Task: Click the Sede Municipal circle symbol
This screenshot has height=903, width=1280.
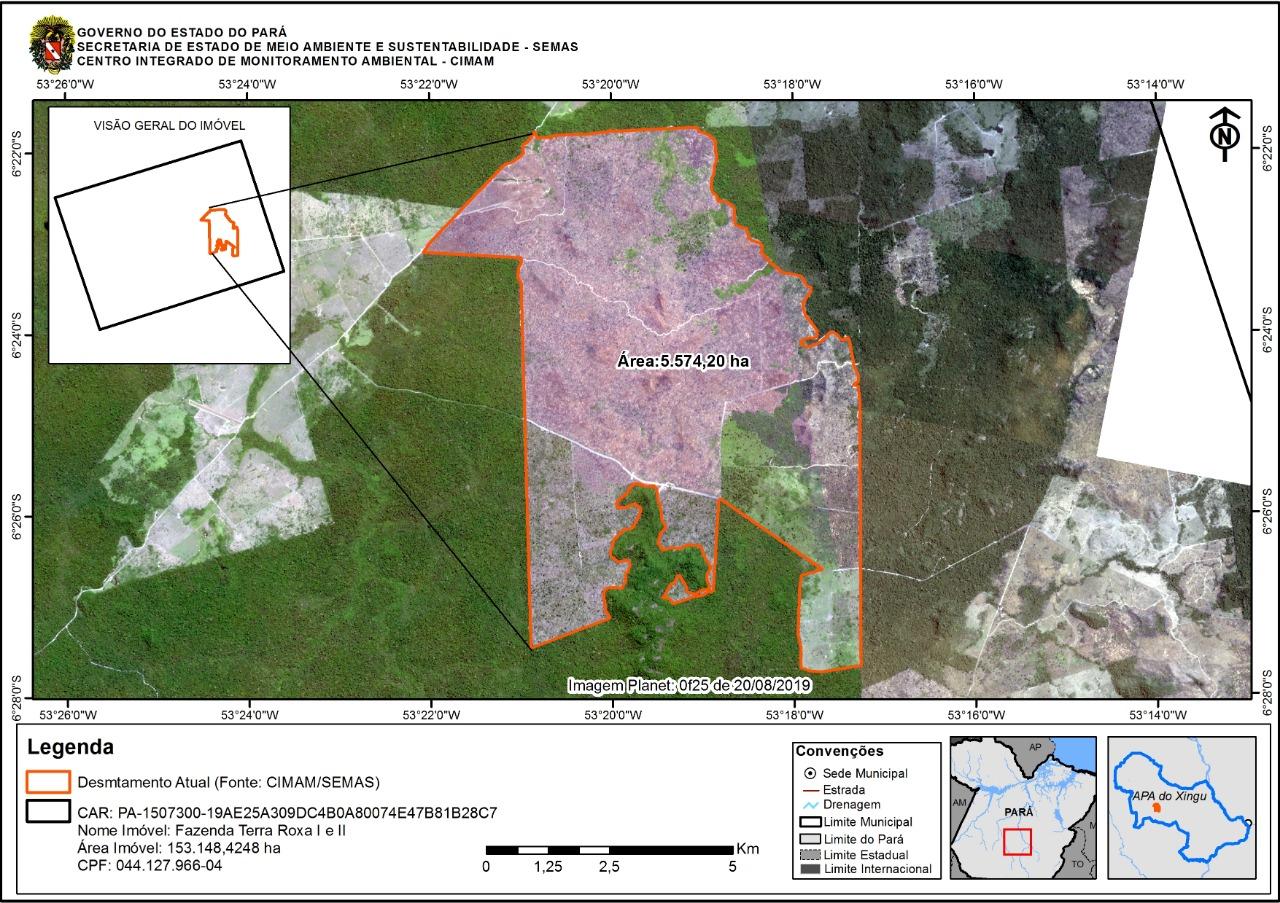Action: pyautogui.click(x=809, y=774)
